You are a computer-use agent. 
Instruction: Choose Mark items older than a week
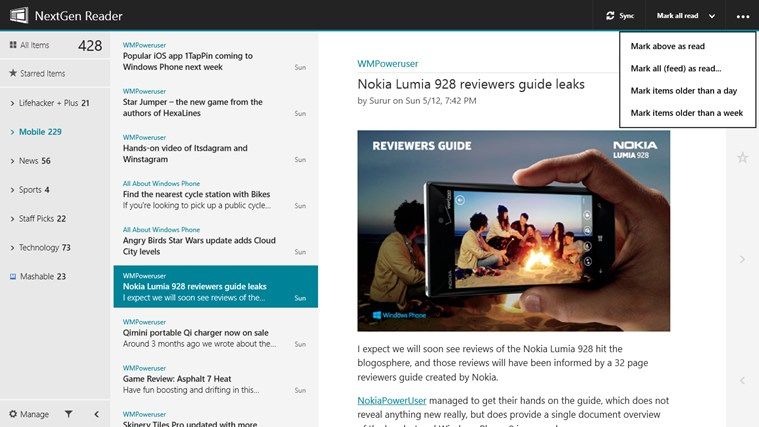click(x=686, y=113)
